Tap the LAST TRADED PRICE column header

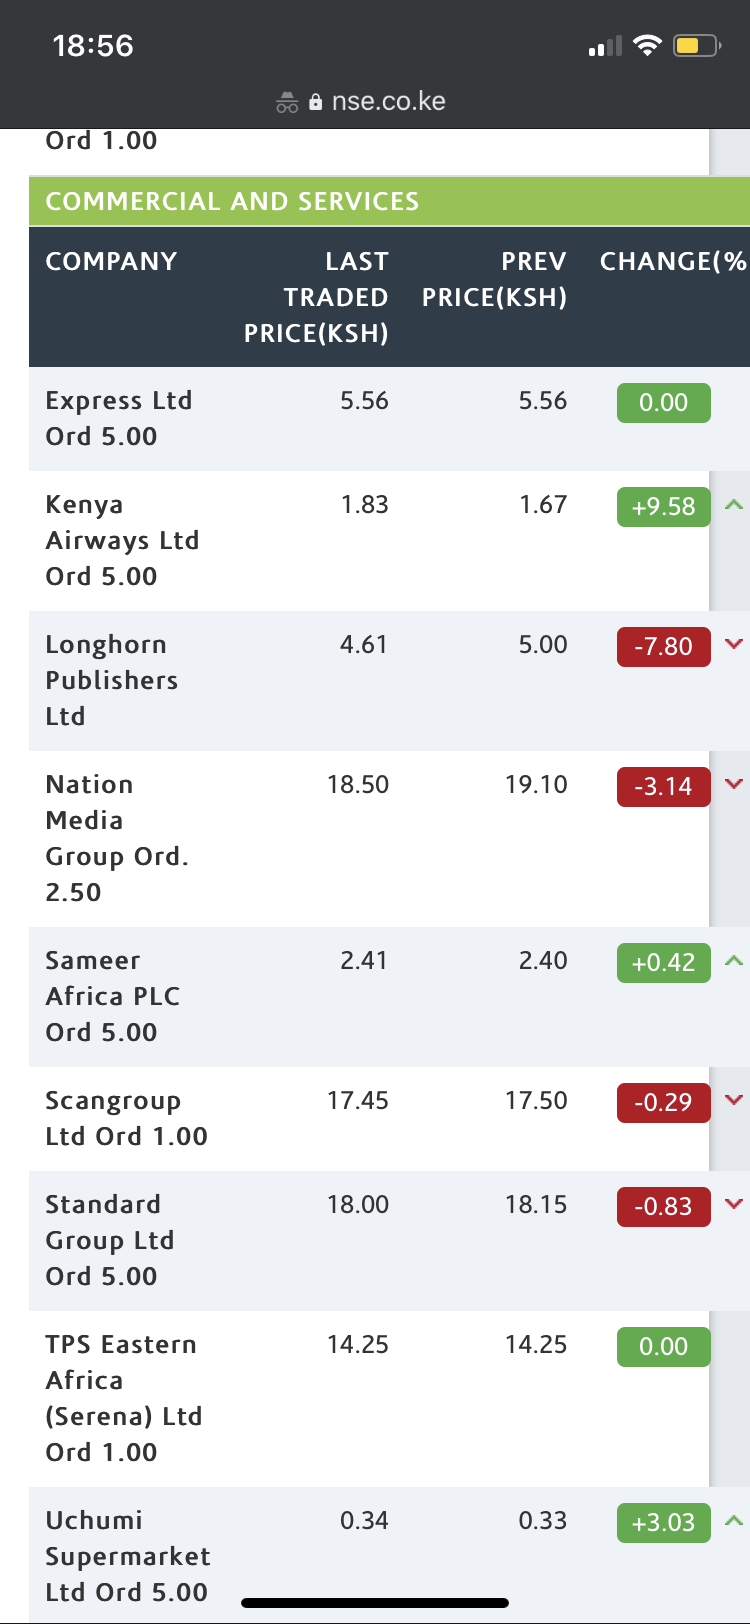click(x=316, y=297)
